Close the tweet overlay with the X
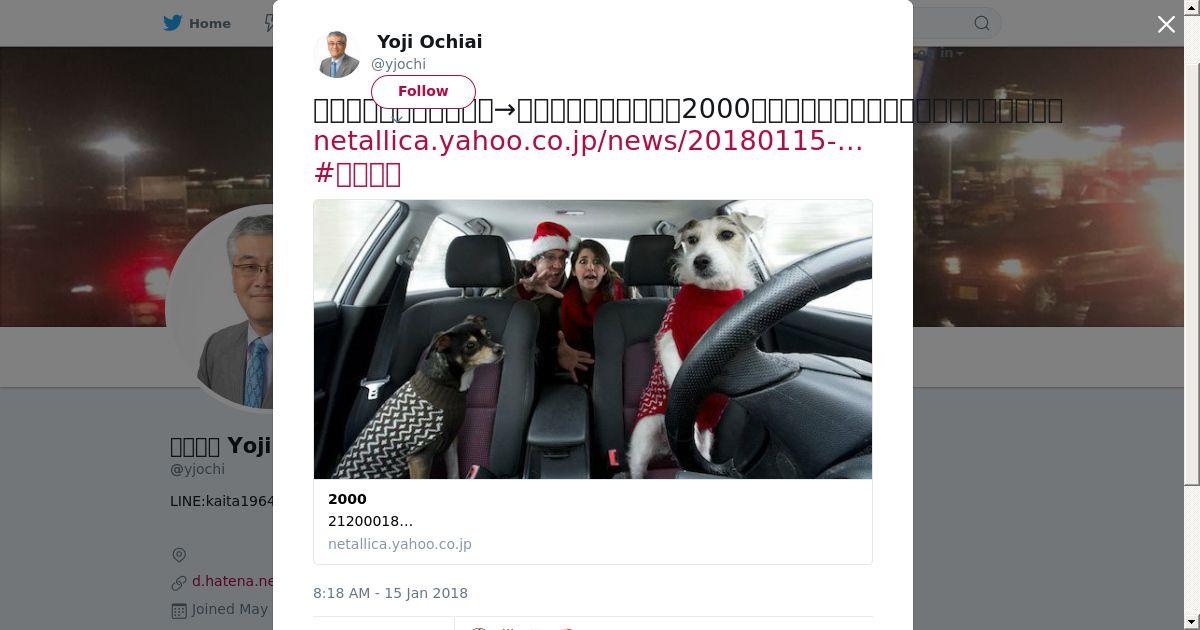1200x630 pixels. 1166,25
